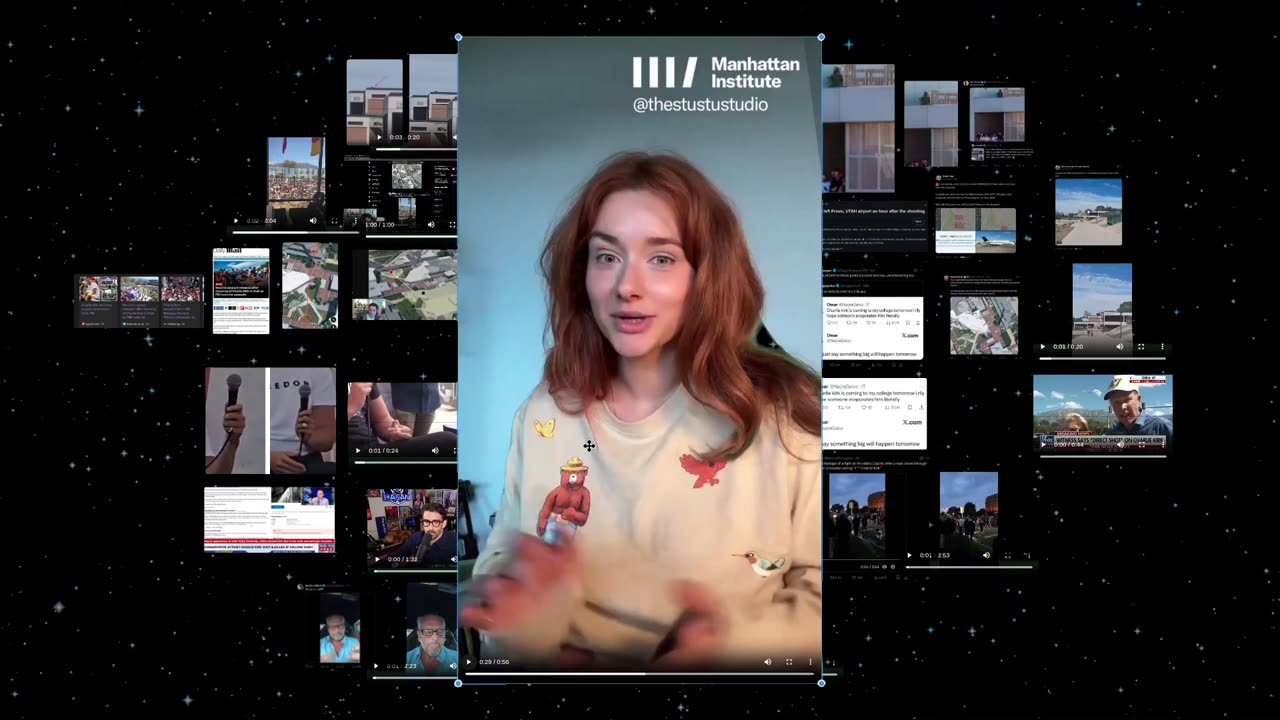
Task: Play the man-in-car video 0:01 / 2:23
Action: pyautogui.click(x=376, y=666)
